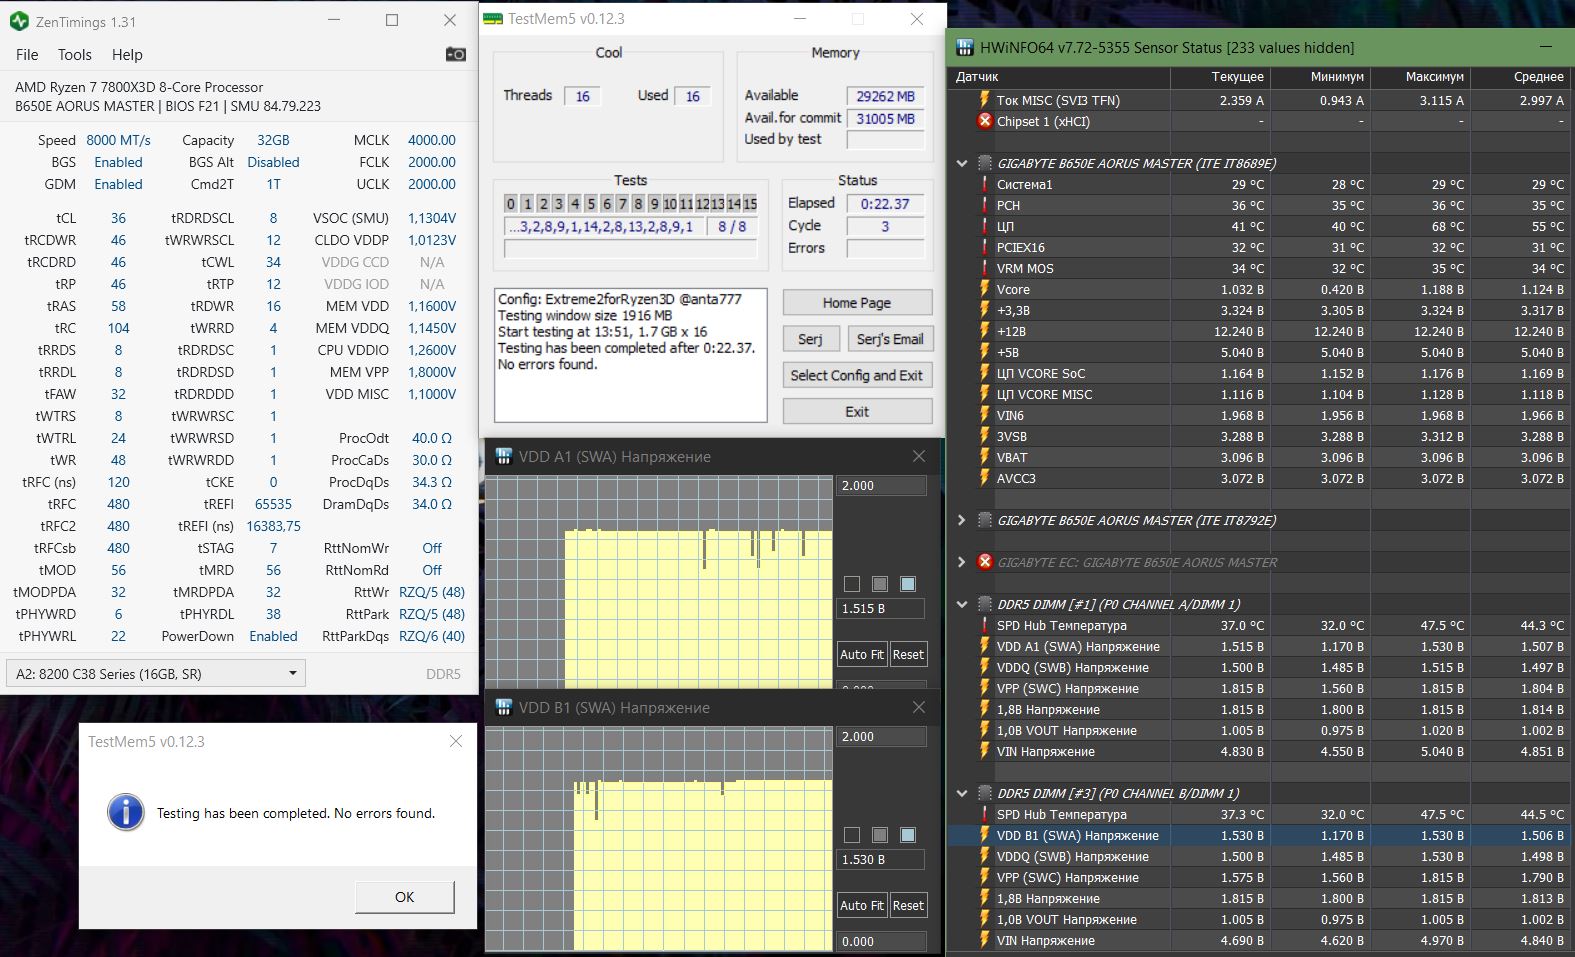This screenshot has height=957, width=1575.
Task: Click the Select Config and Exit button
Action: coord(856,375)
